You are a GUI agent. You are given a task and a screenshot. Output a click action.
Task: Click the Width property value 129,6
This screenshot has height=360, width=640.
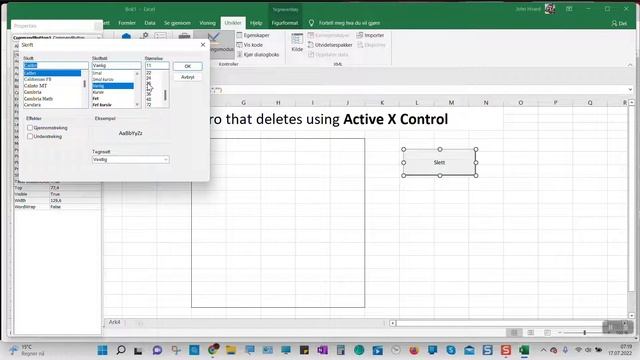tap(75, 200)
